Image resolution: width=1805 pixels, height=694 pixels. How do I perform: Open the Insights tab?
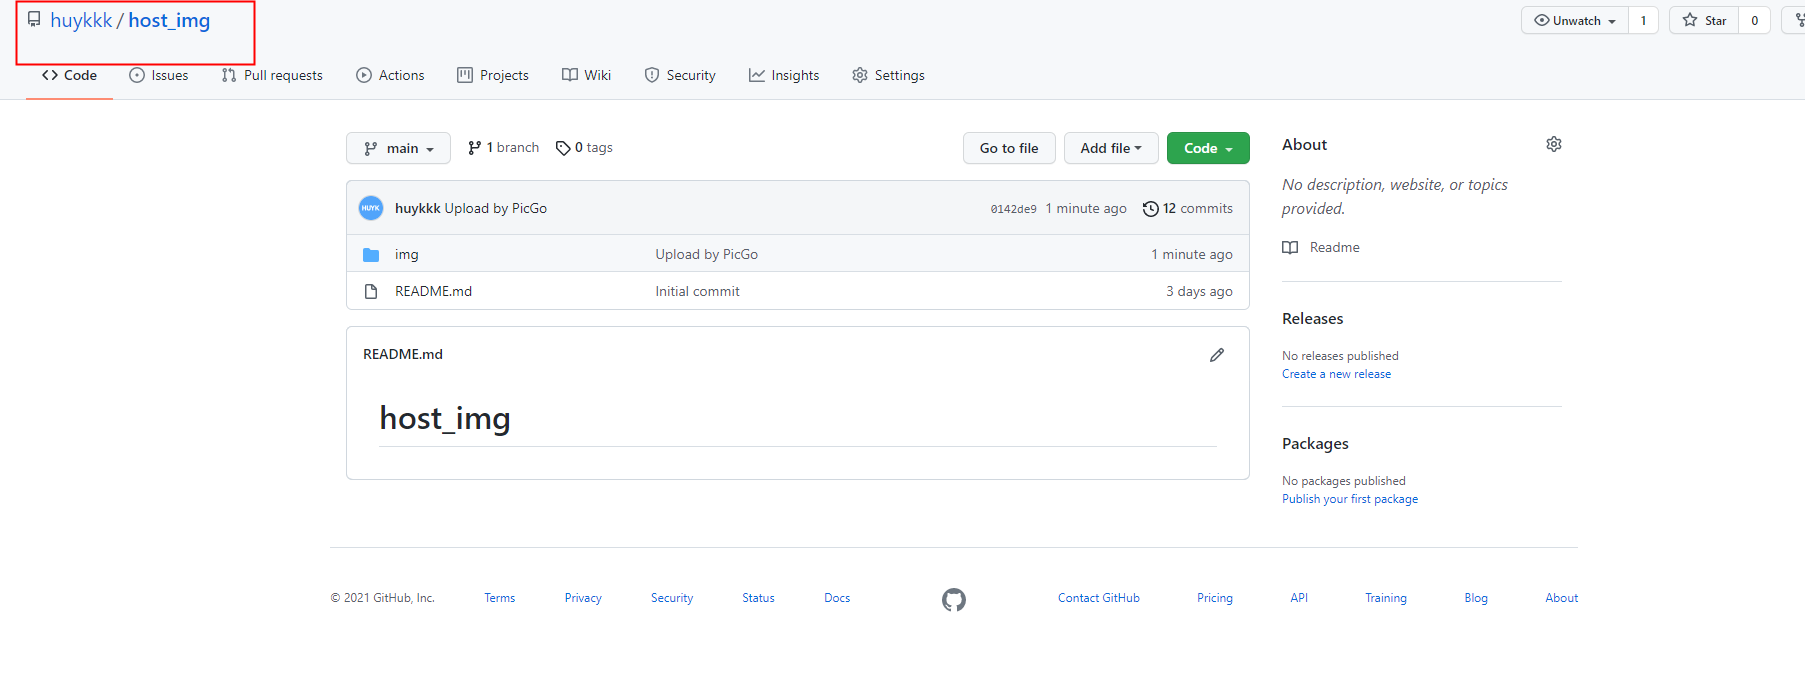(x=784, y=75)
